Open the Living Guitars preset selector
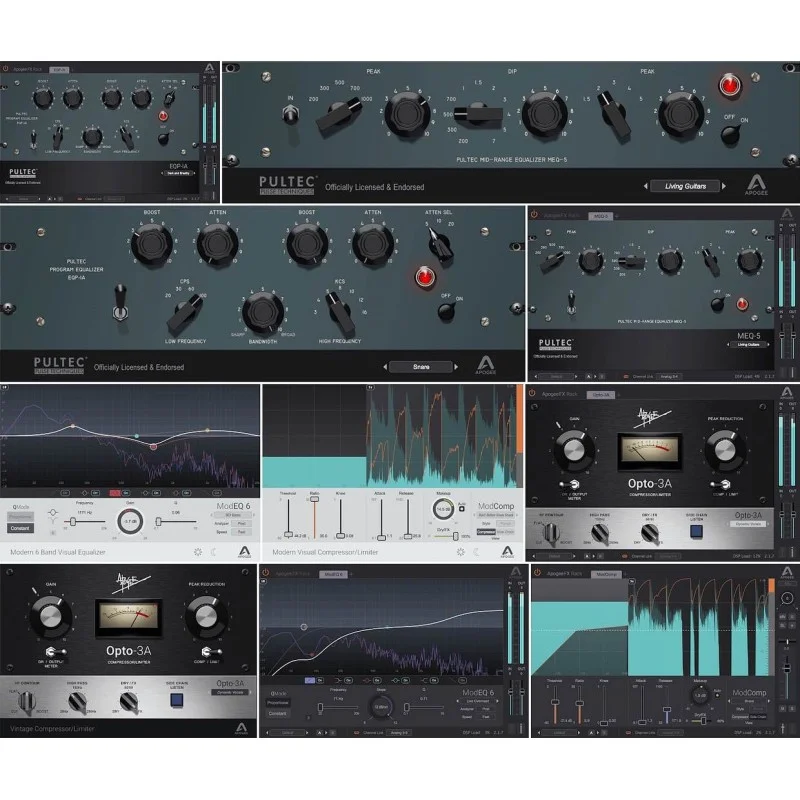Screen dimensions: 800x800 pyautogui.click(x=685, y=186)
